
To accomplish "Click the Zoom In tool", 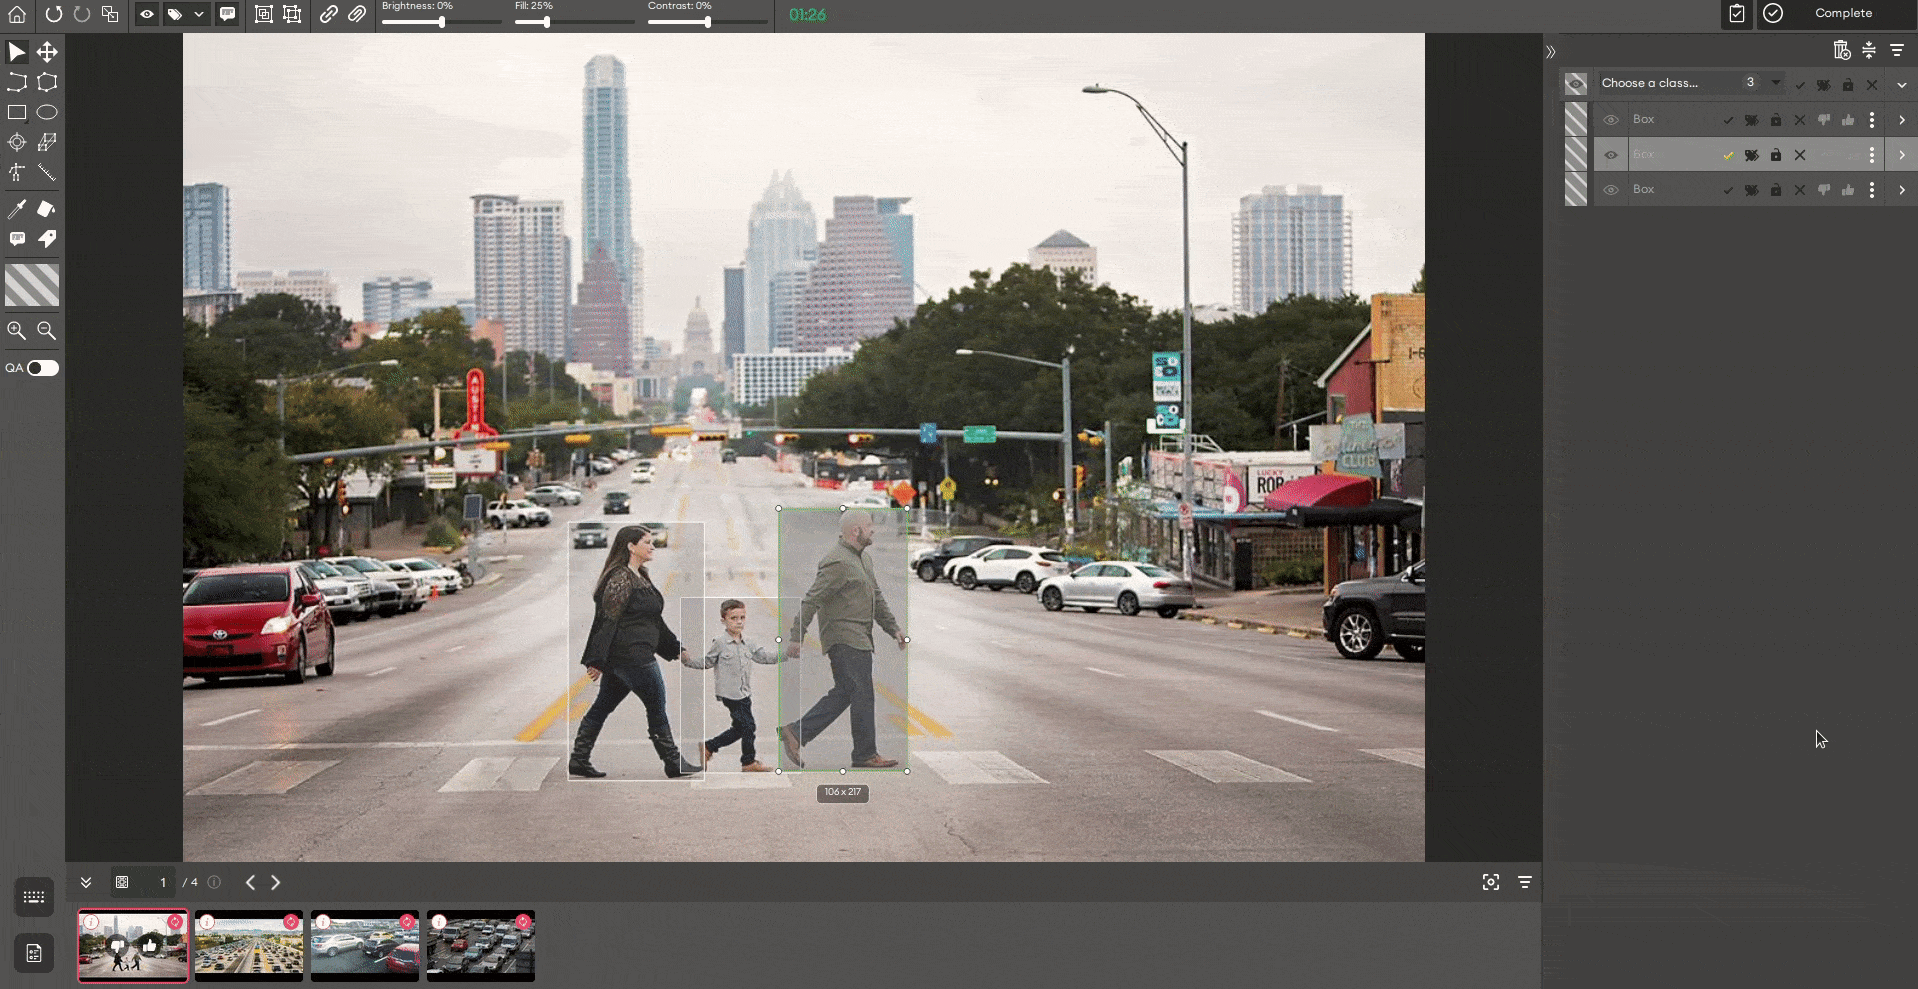I will click(x=16, y=330).
